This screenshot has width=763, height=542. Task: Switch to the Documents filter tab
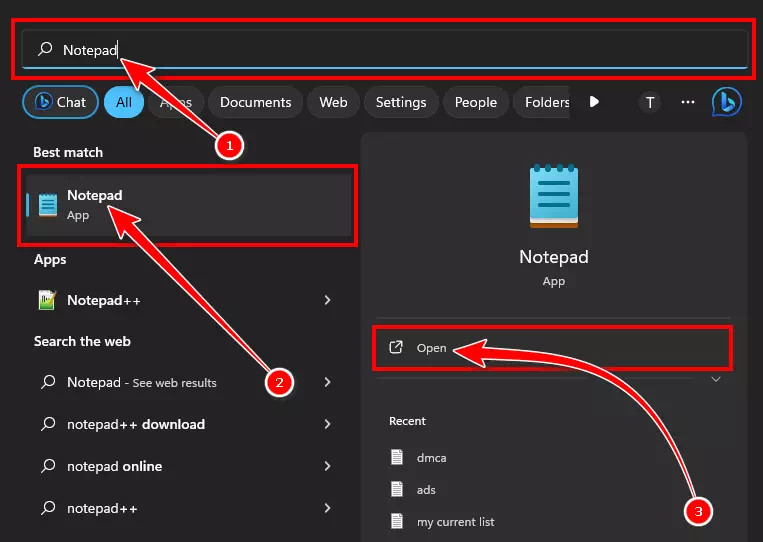(x=255, y=102)
